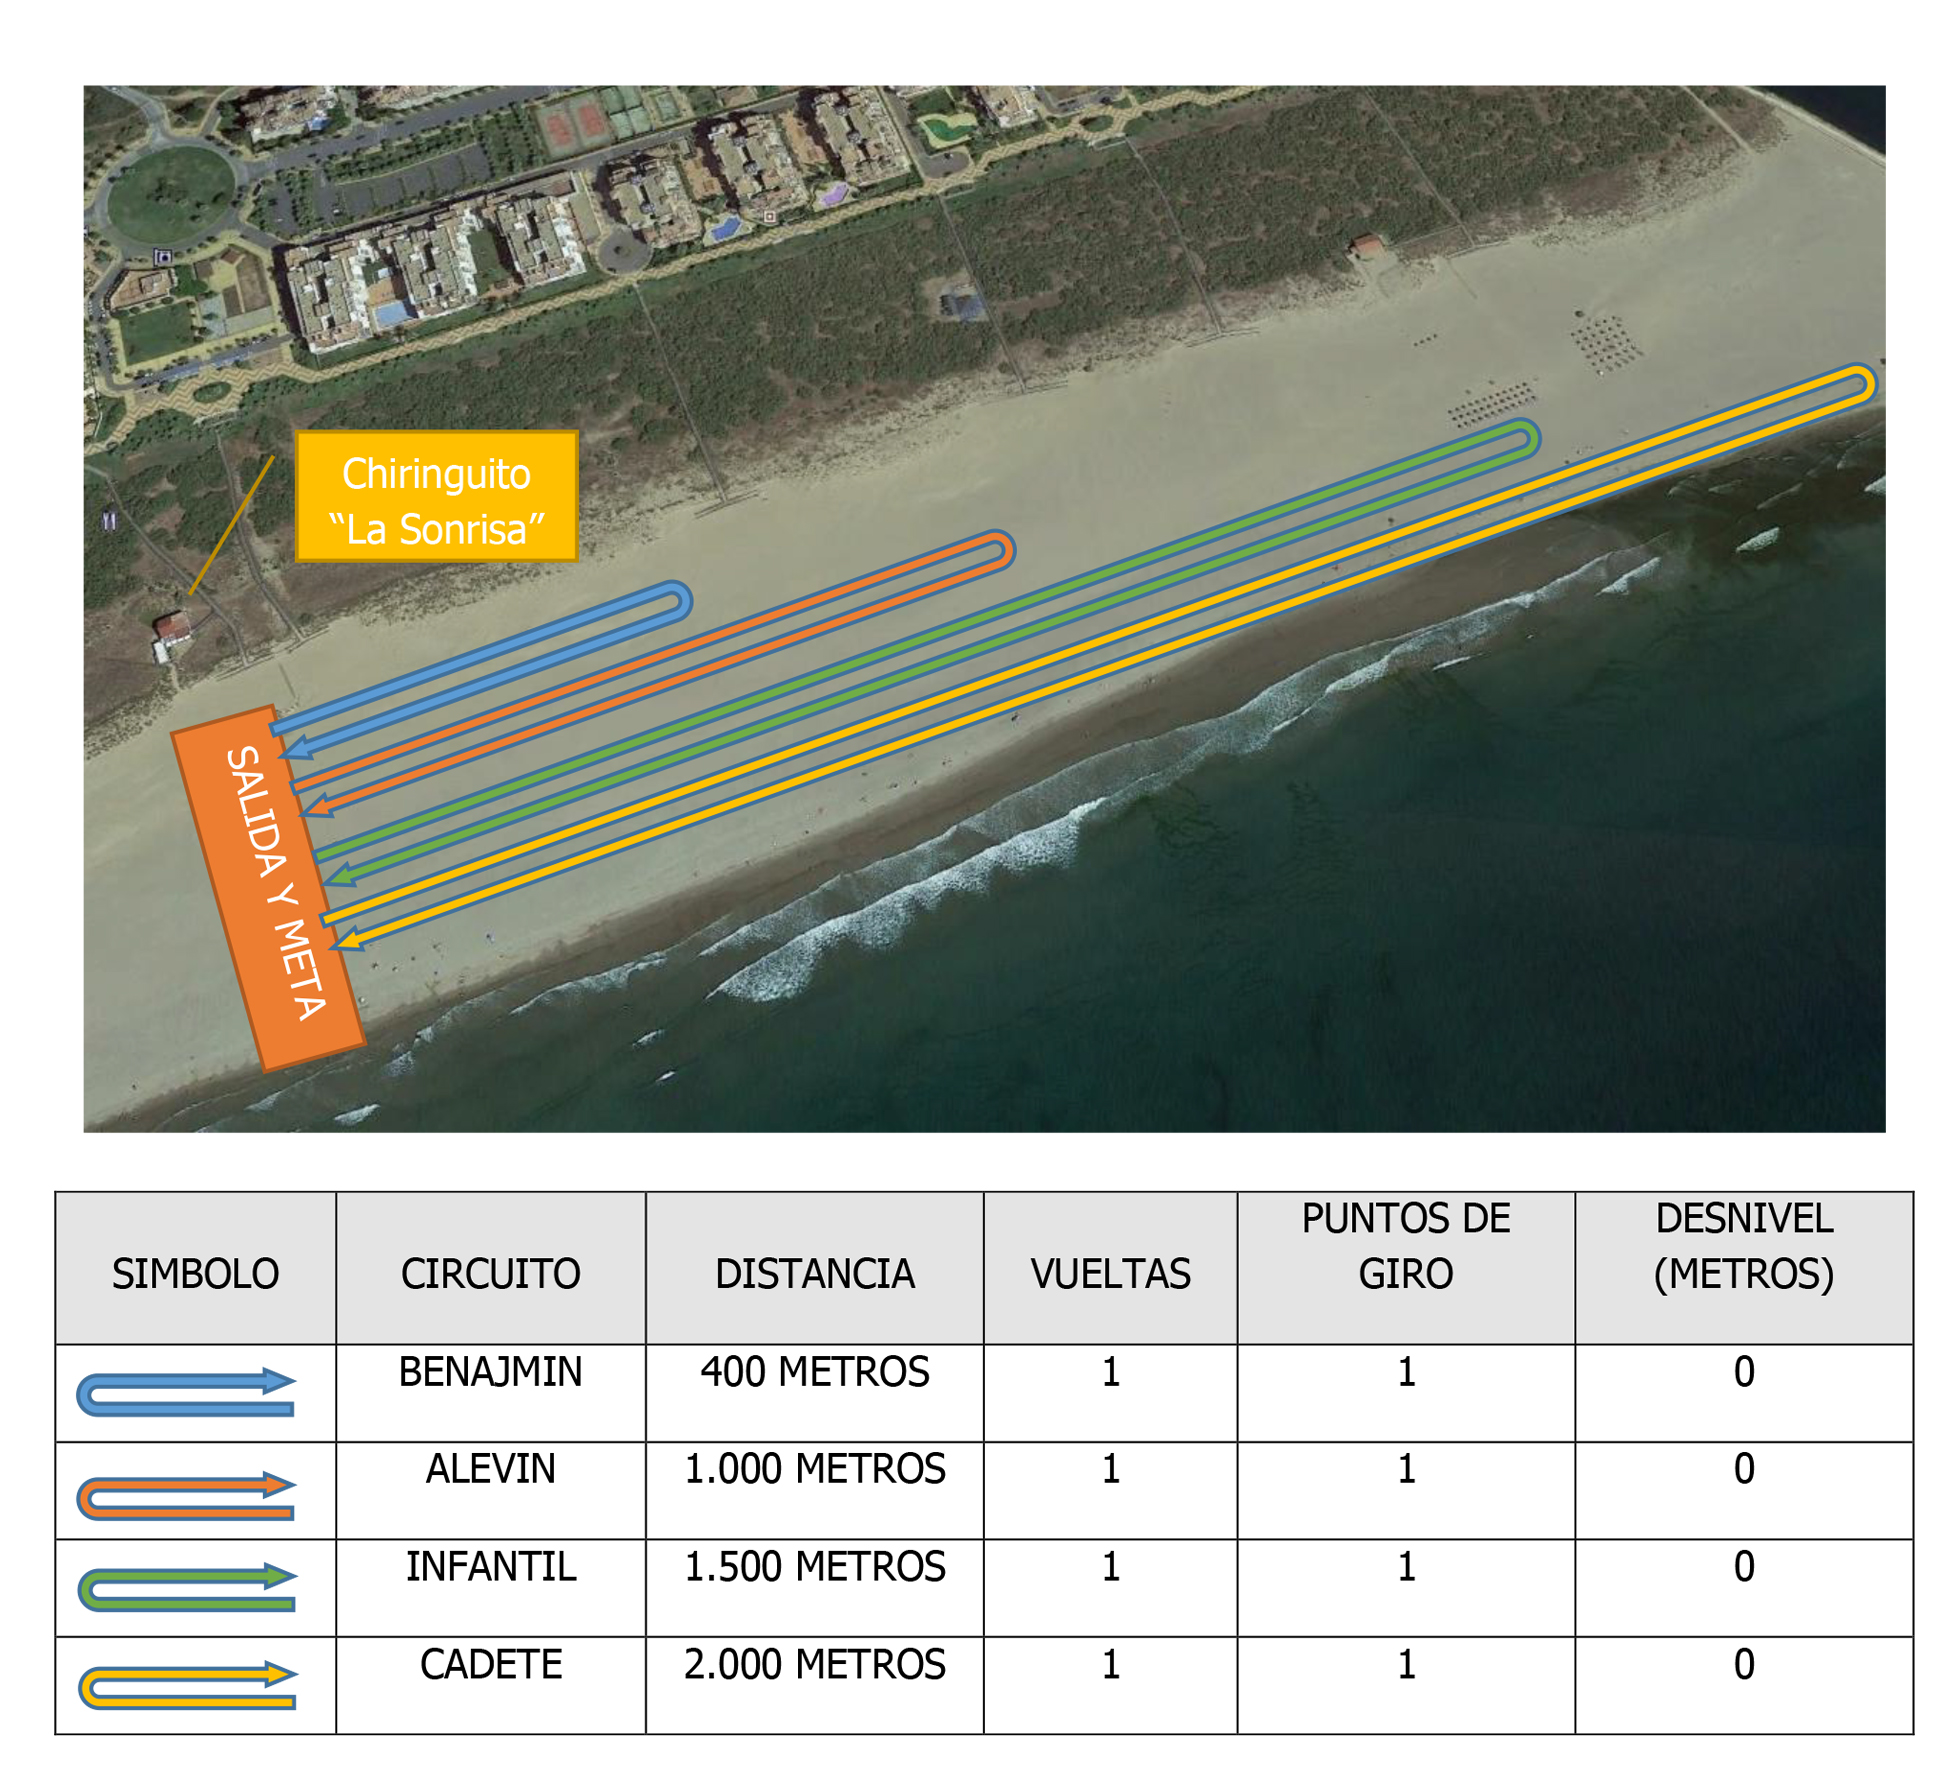Viewport: 1951px width, 1772px height.
Task: Select the 1.000 METROS distance cell
Action: [814, 1469]
